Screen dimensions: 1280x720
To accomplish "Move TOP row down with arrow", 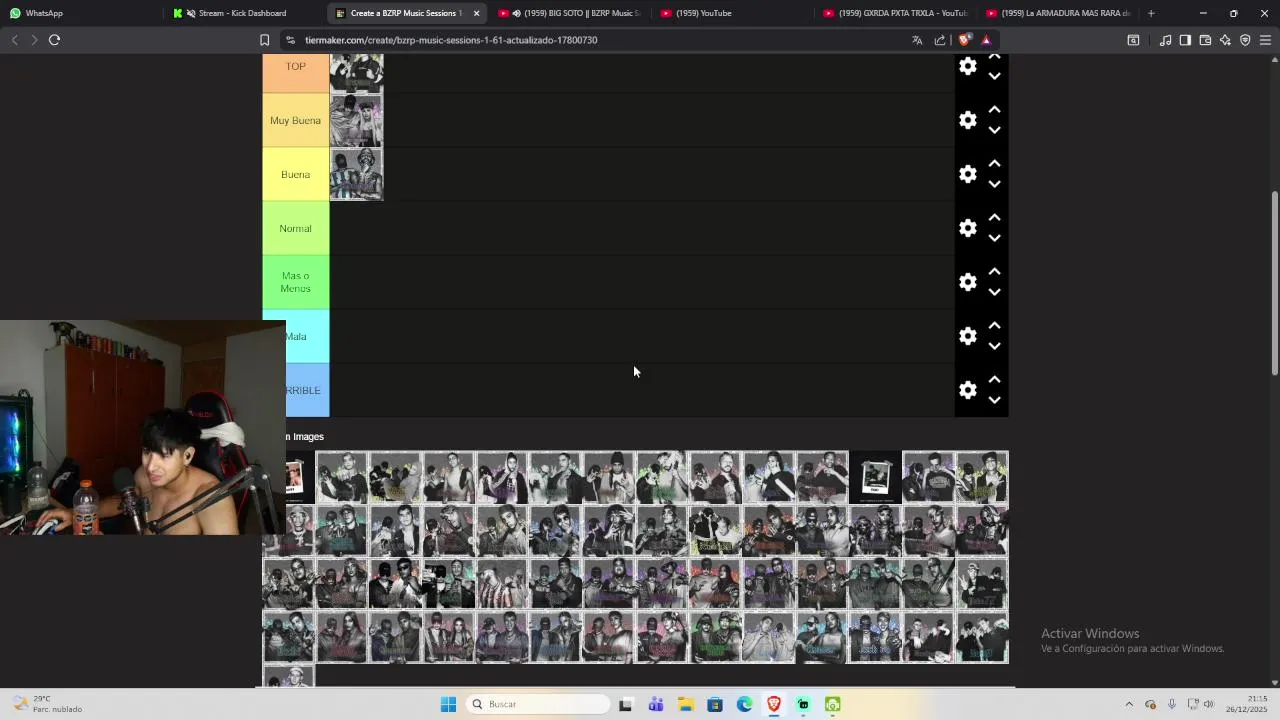I will click(994, 76).
